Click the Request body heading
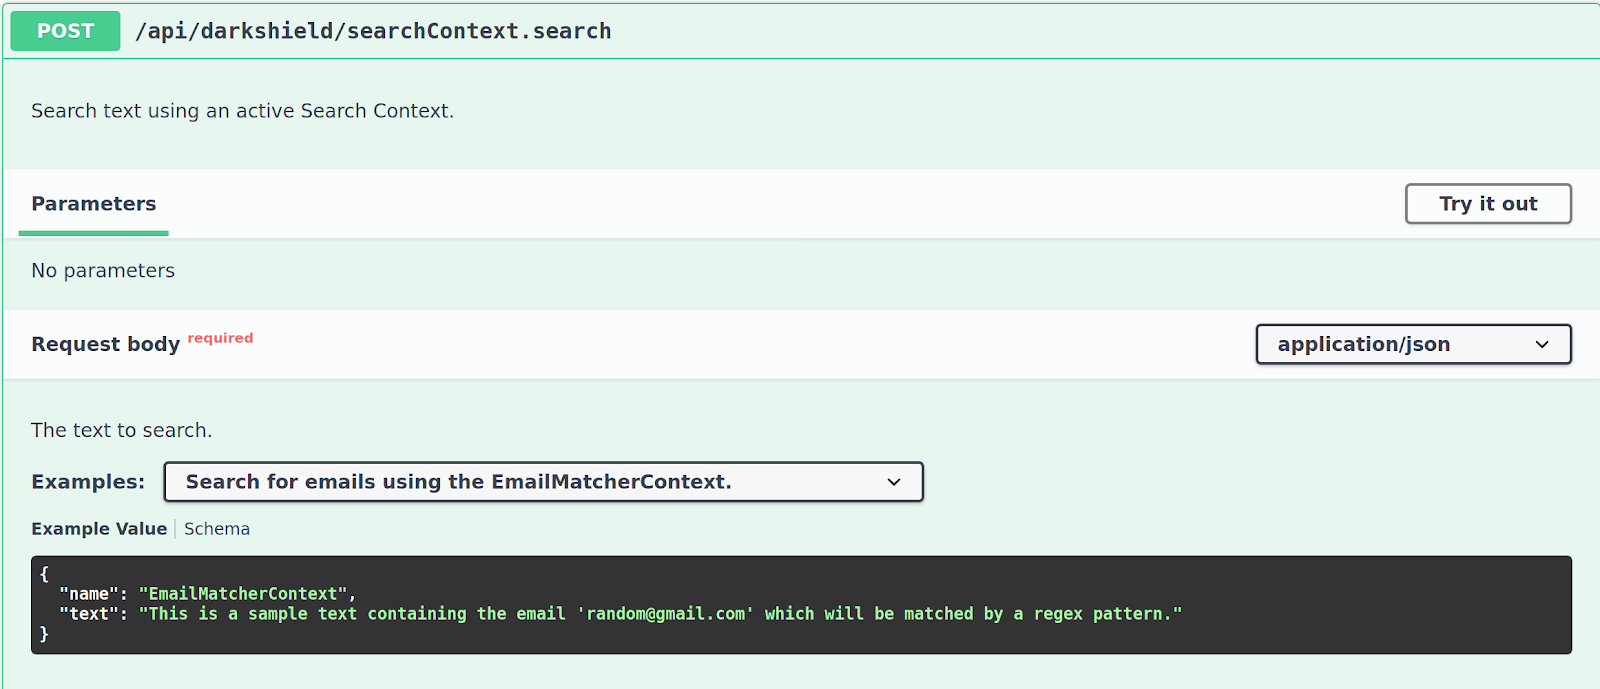1600x689 pixels. (x=105, y=344)
